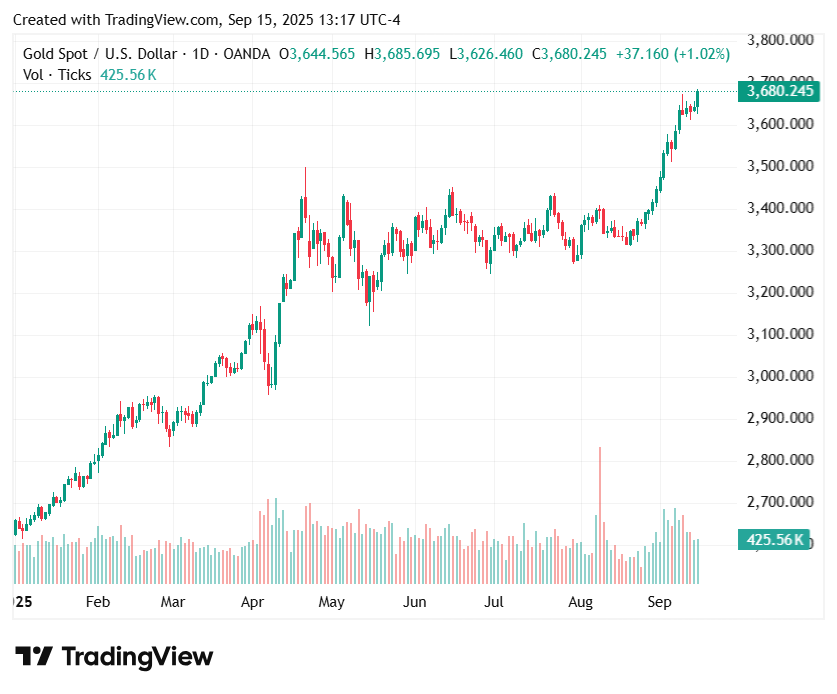Click the +37.160 (+1.02%) change value
This screenshot has width=837, height=694.
[671, 54]
